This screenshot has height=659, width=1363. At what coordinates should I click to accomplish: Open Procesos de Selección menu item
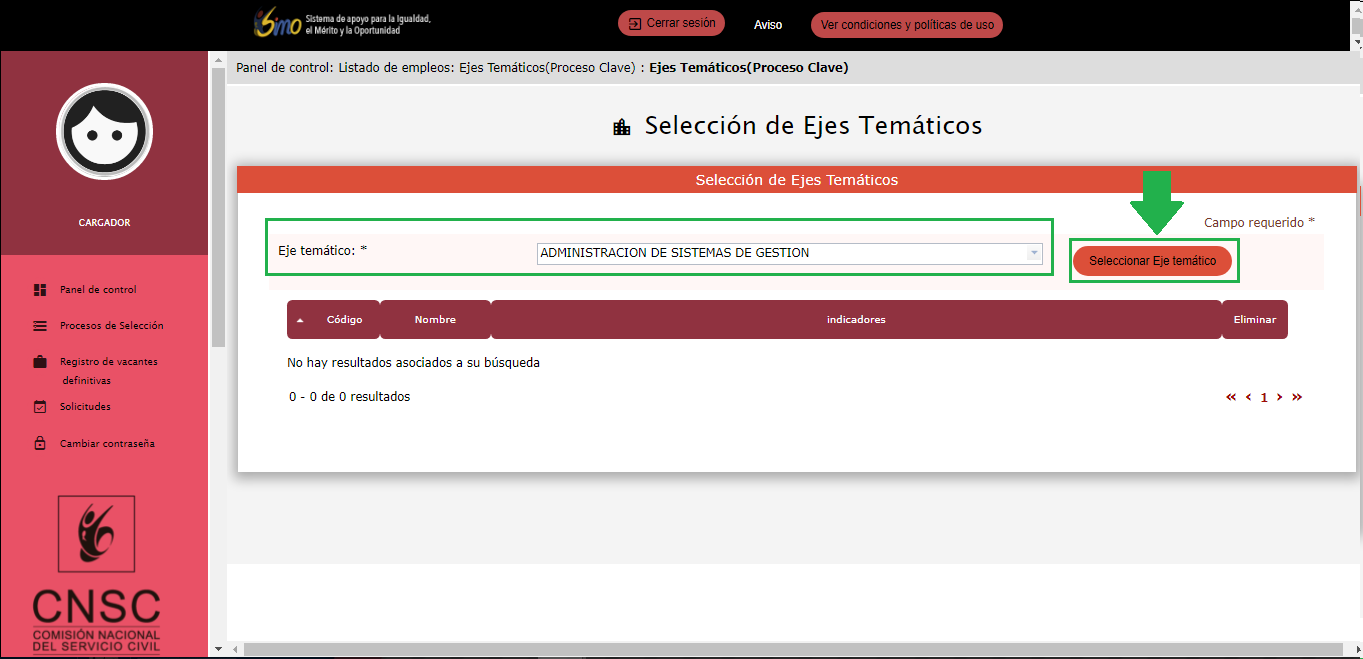click(111, 326)
